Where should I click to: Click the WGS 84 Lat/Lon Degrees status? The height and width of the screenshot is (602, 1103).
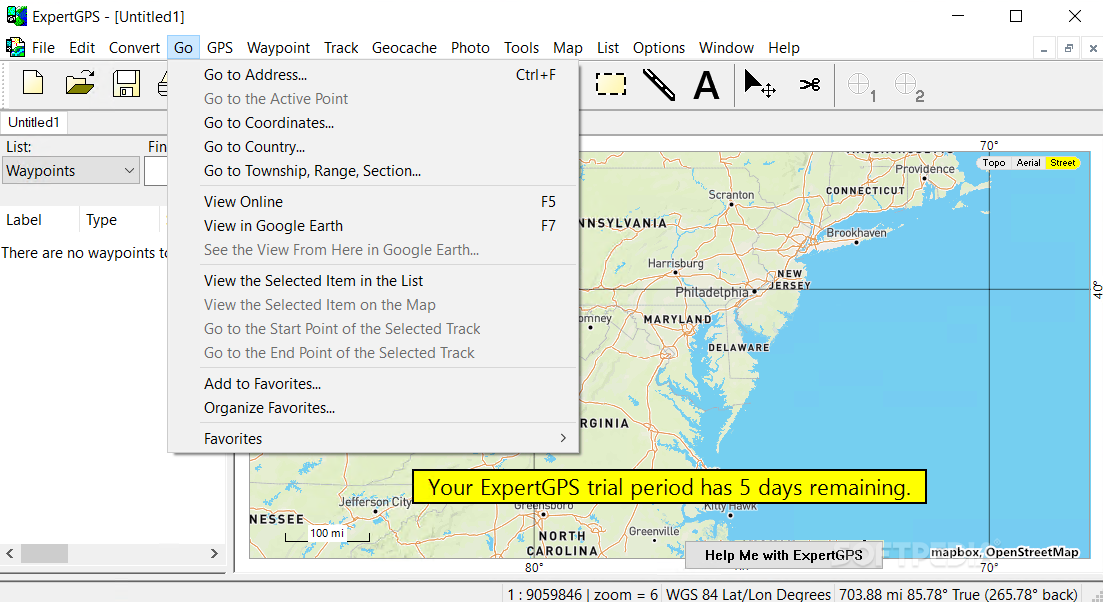[748, 594]
